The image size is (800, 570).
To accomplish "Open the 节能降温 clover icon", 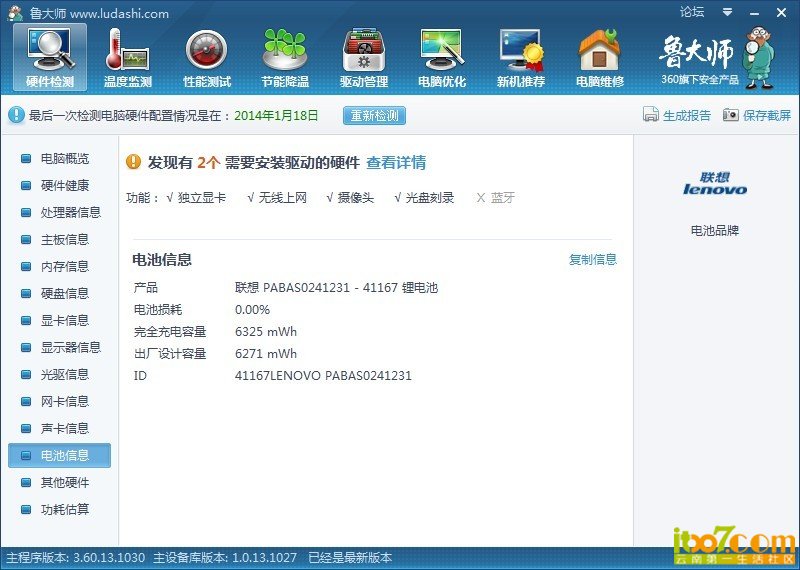I will [x=285, y=58].
